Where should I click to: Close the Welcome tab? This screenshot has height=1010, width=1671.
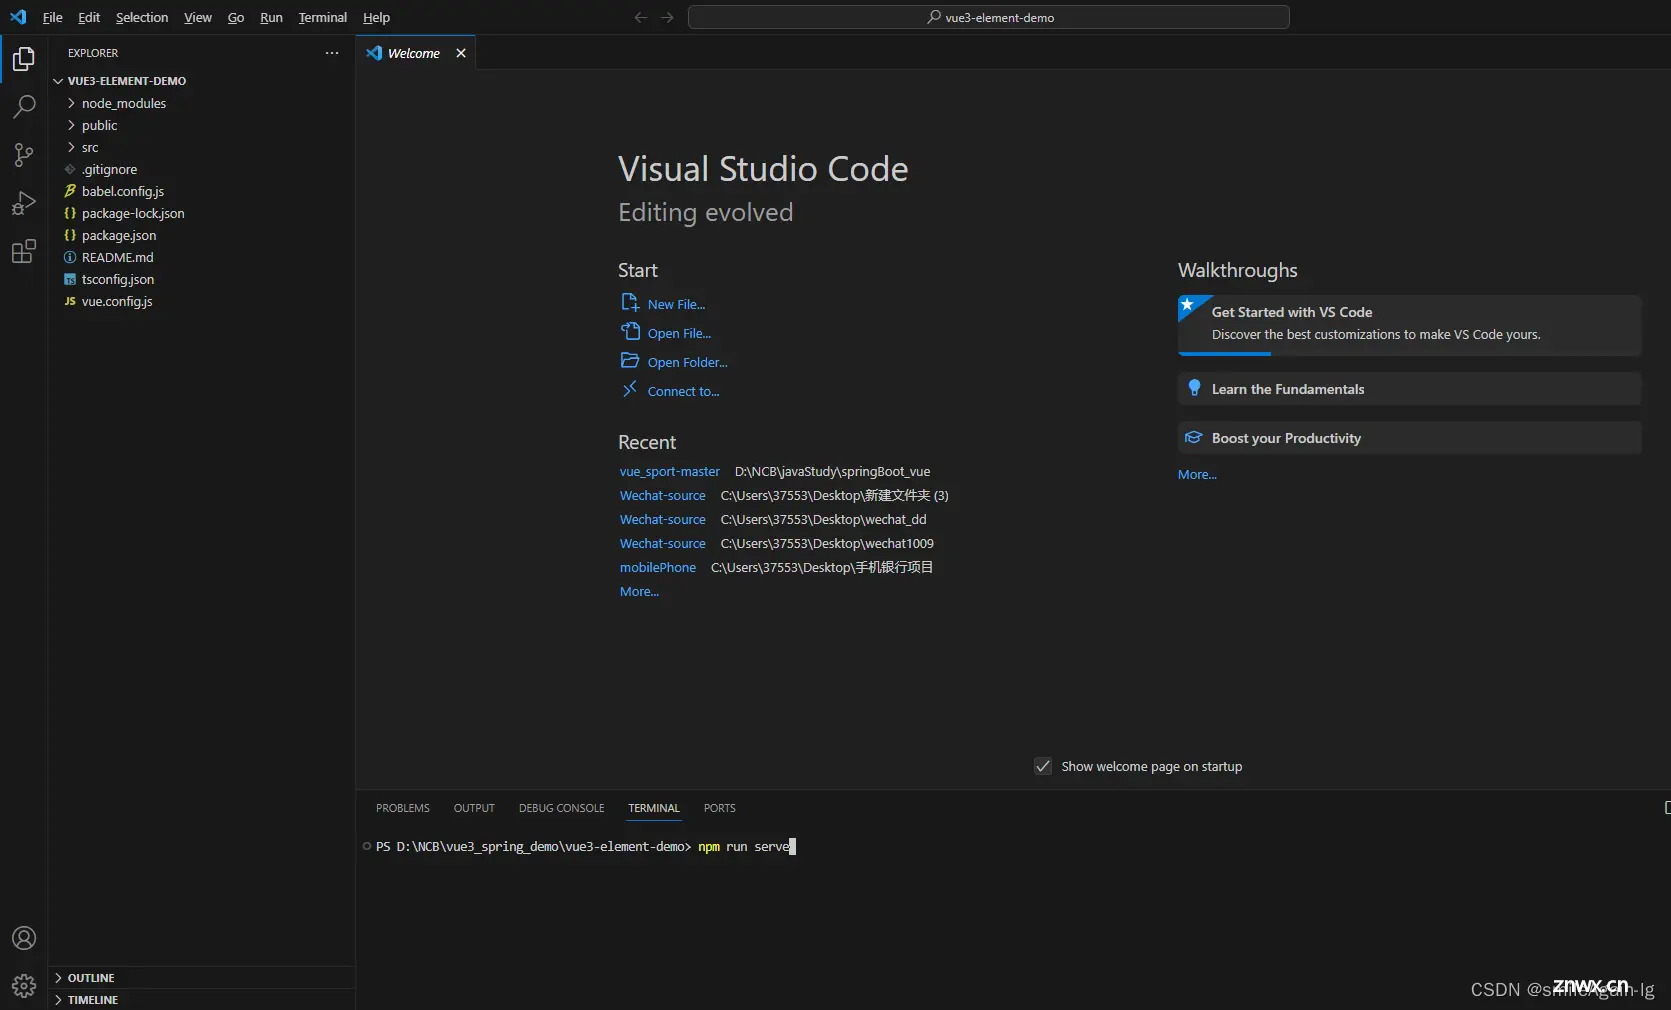pos(461,53)
